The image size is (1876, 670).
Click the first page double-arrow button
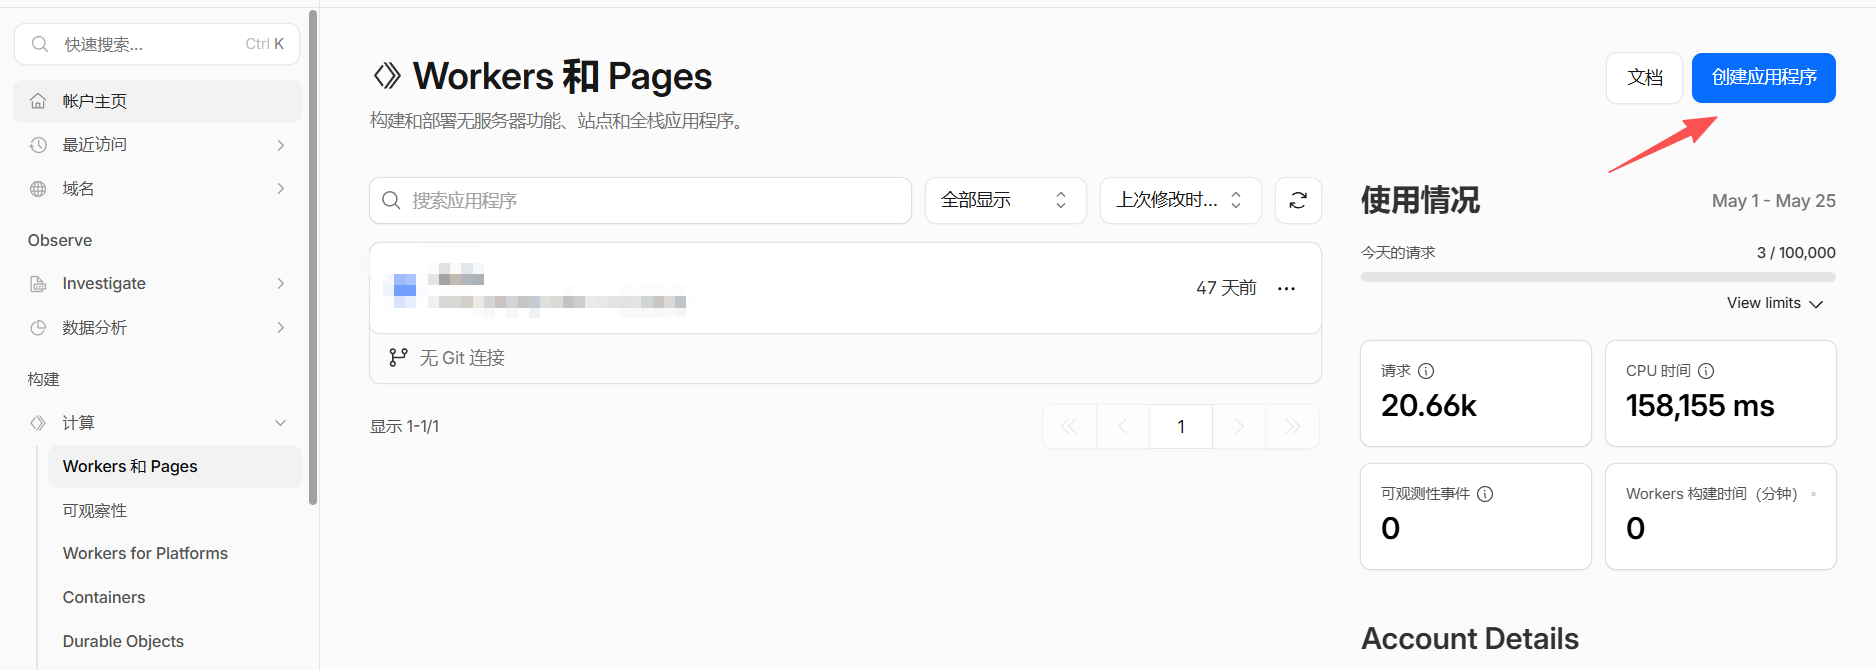[x=1069, y=427]
